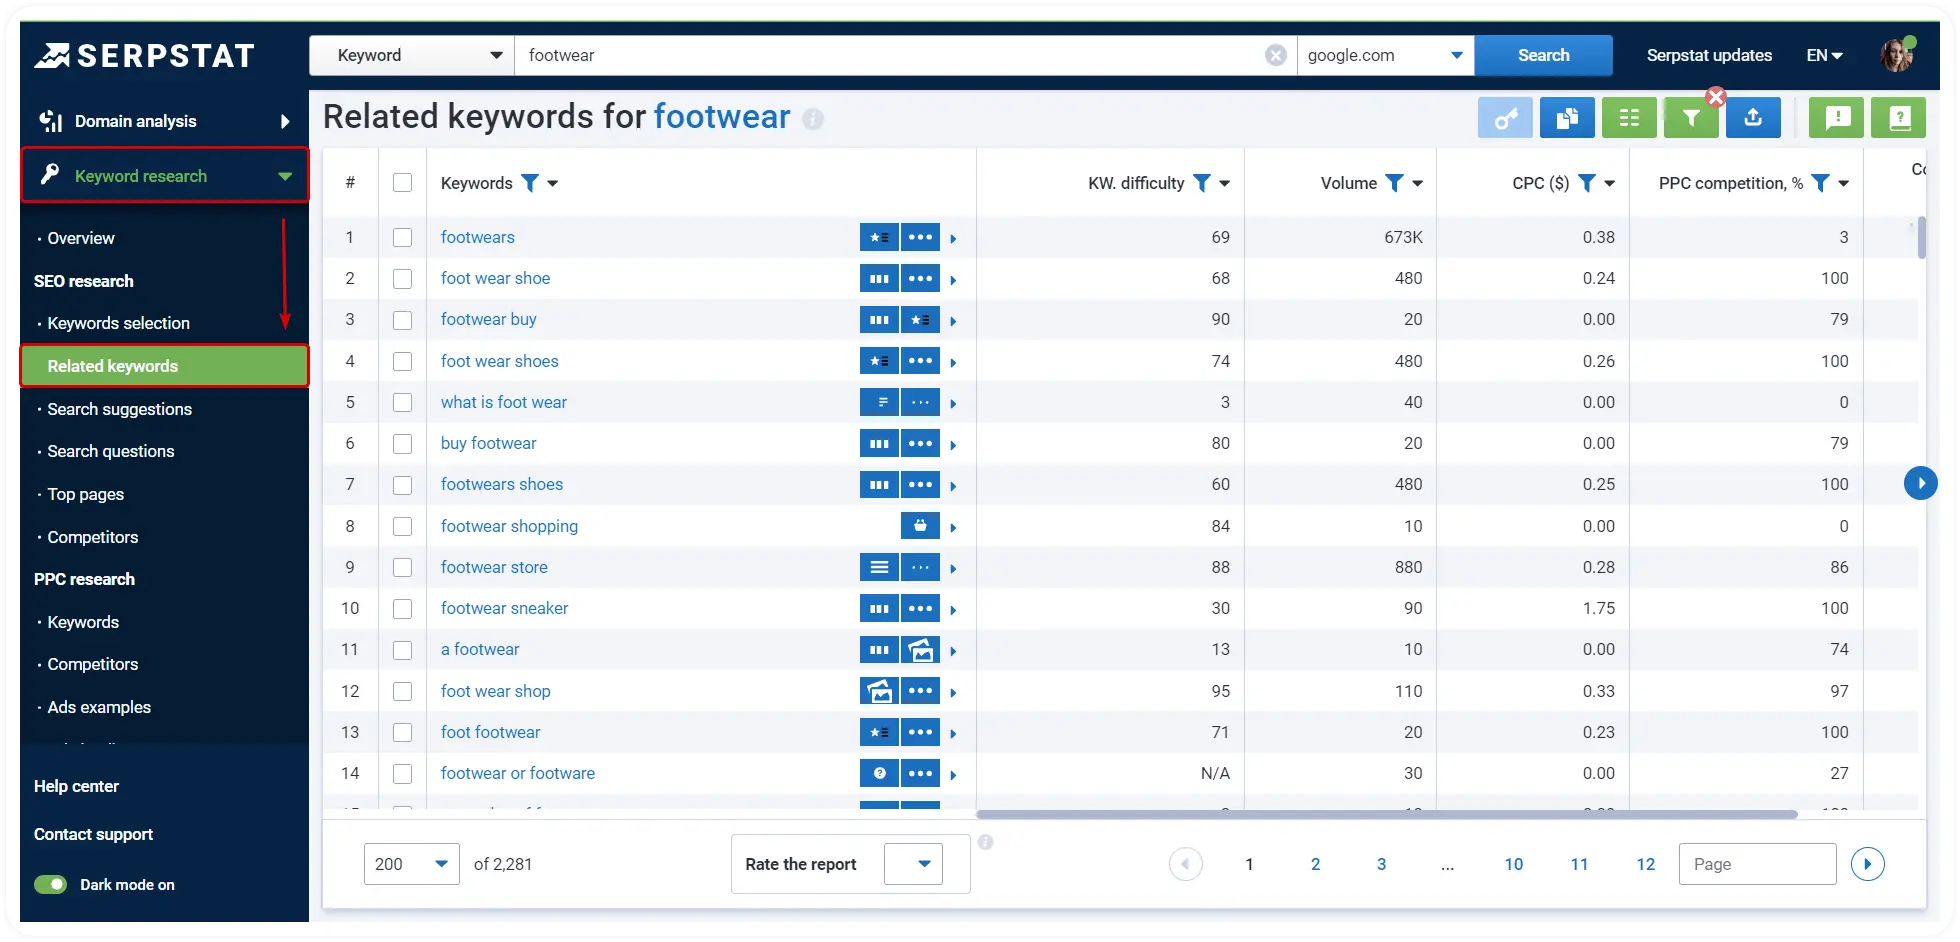Select checkbox for what is foot wear

click(402, 402)
